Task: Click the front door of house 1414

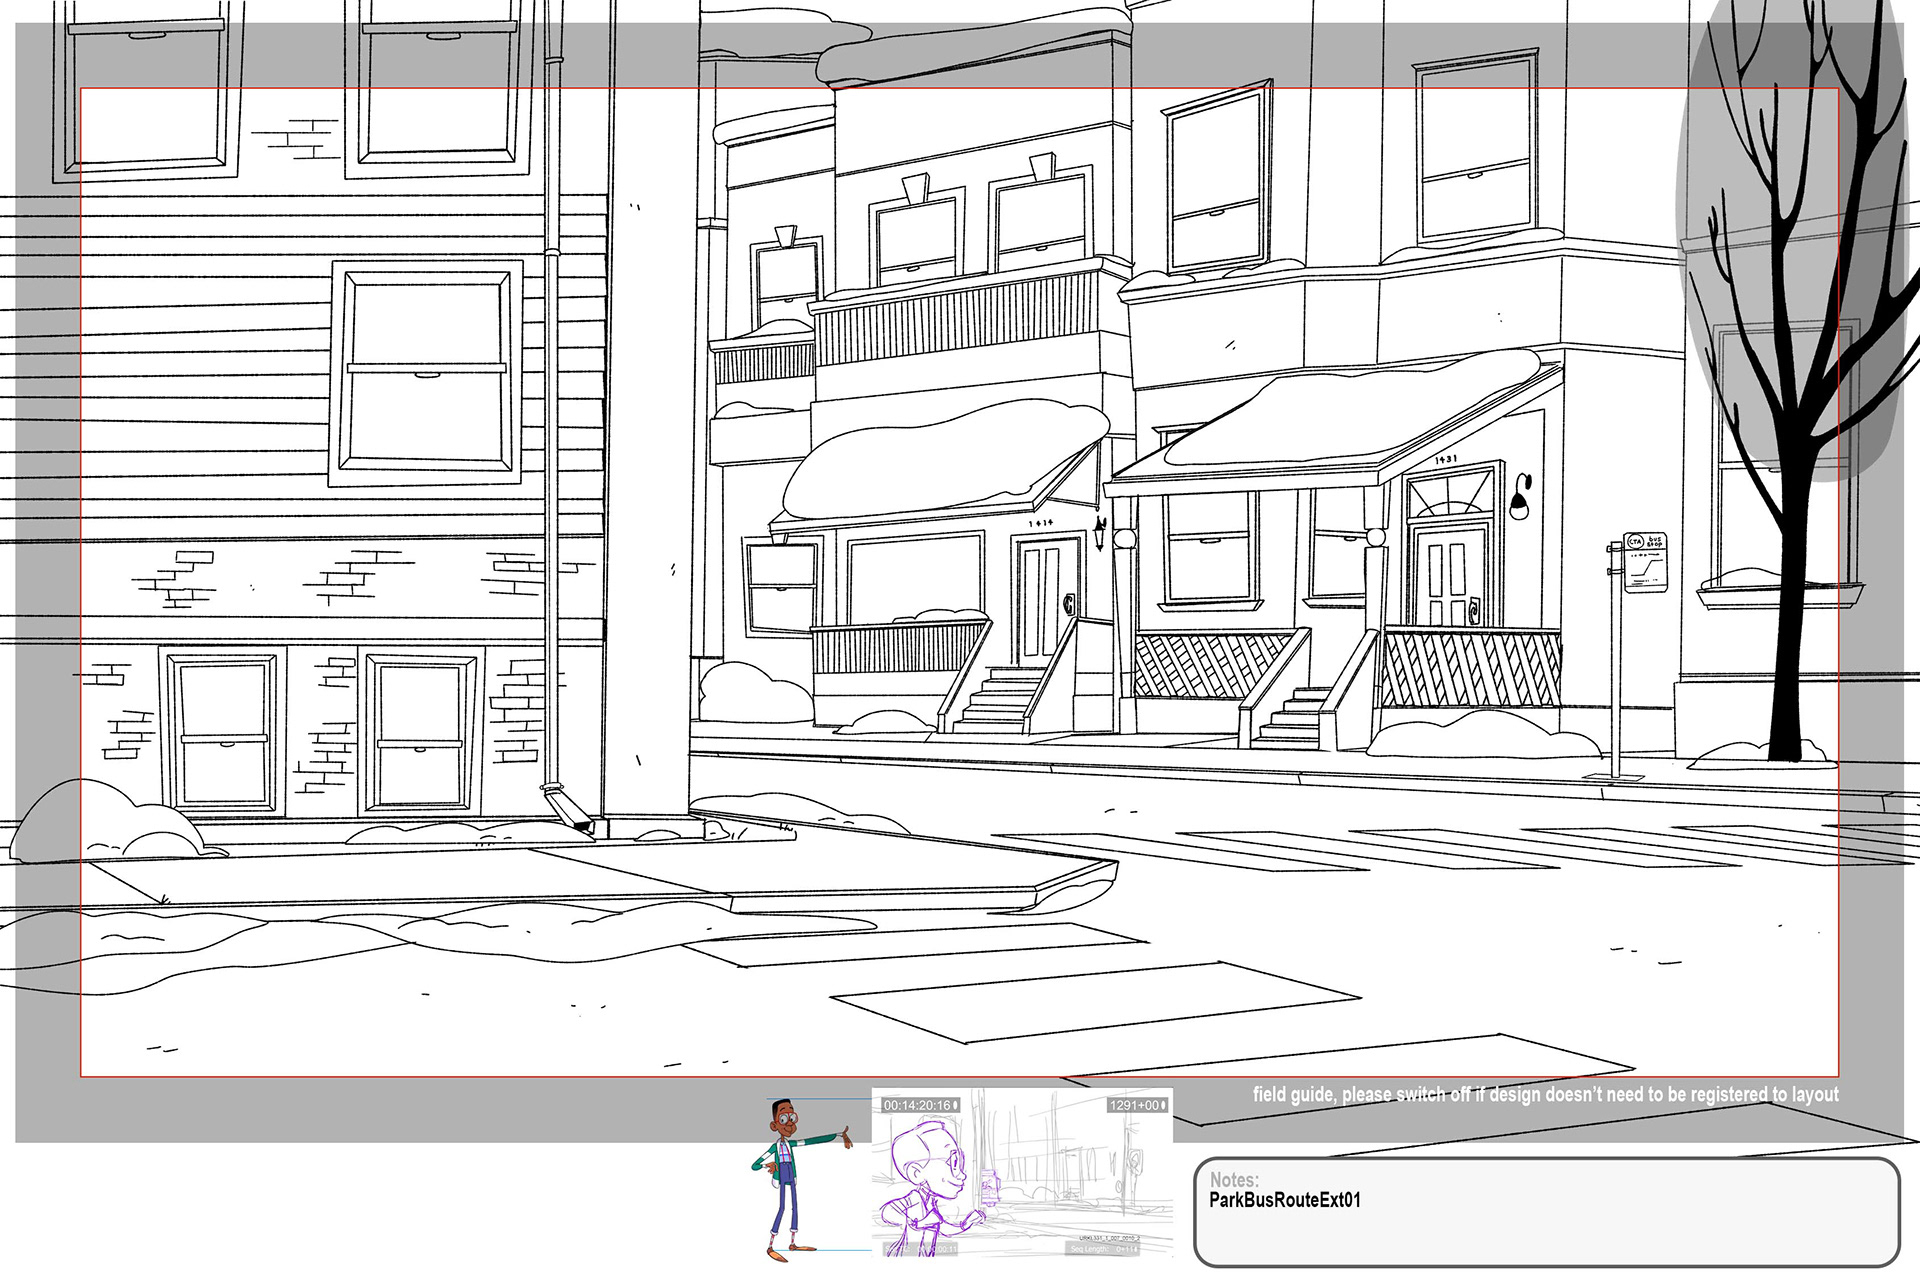Action: pyautogui.click(x=1046, y=598)
